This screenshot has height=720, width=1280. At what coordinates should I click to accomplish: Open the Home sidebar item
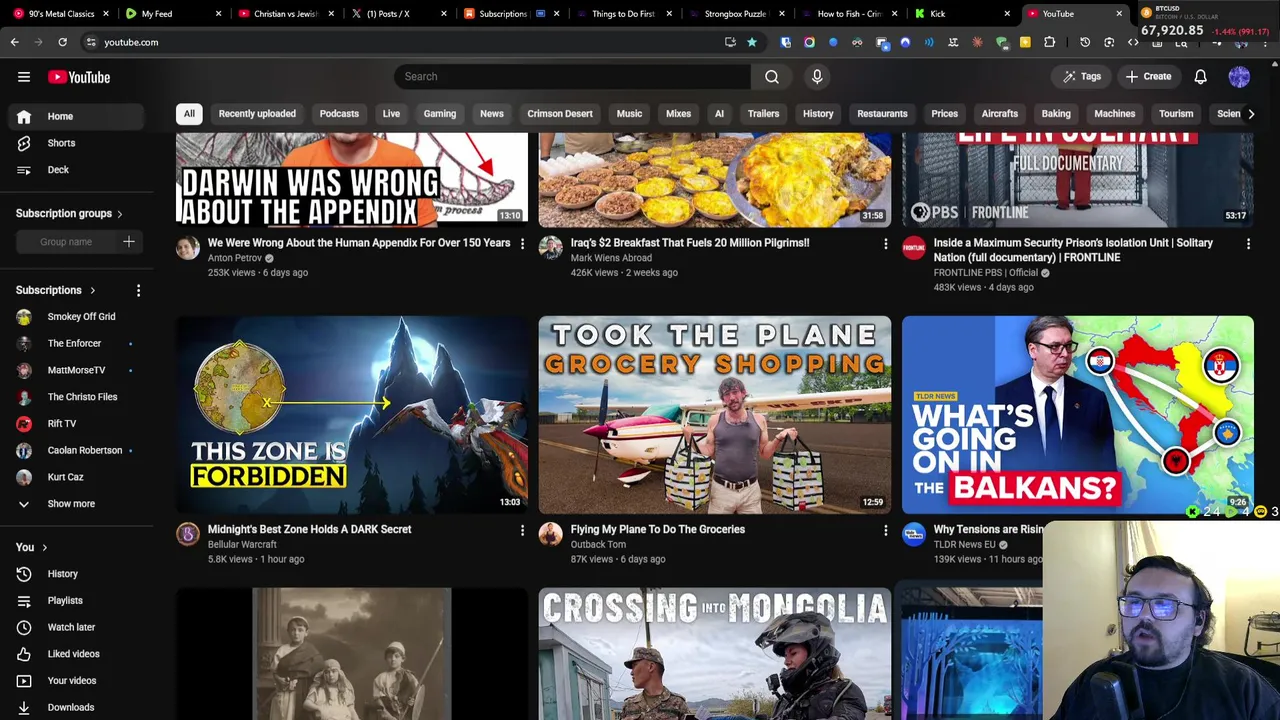click(x=76, y=116)
